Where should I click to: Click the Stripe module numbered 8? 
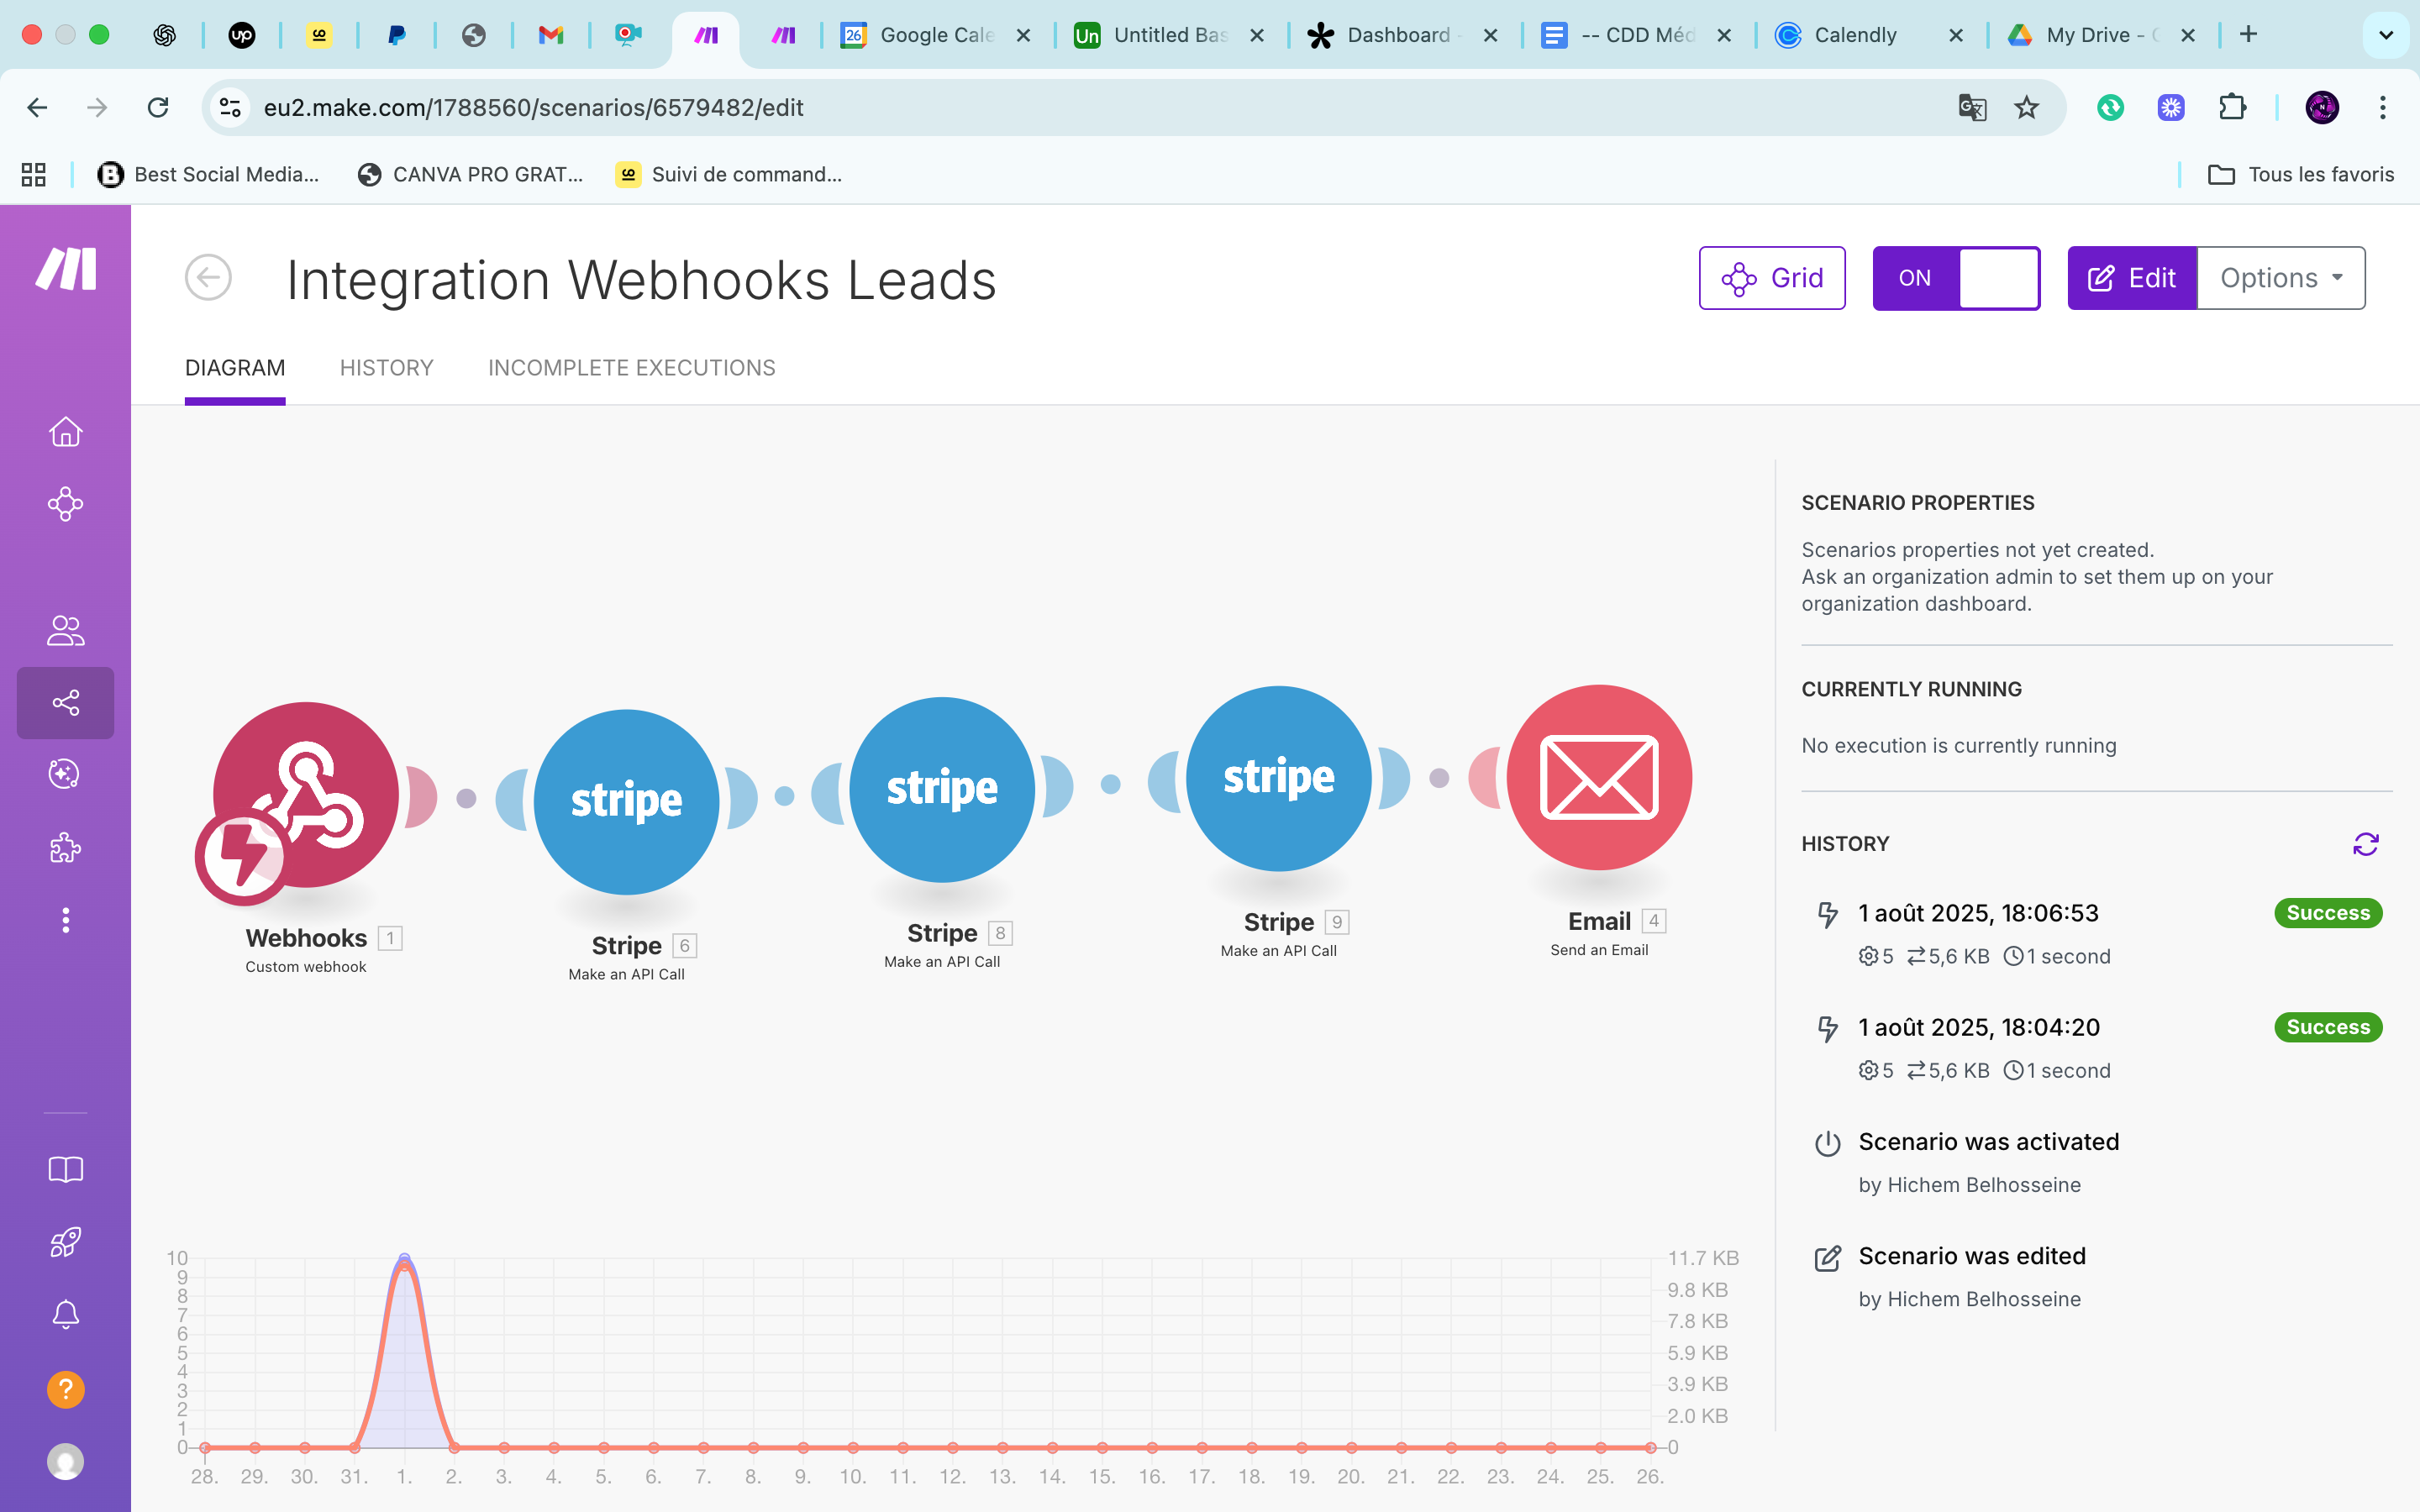coord(941,789)
